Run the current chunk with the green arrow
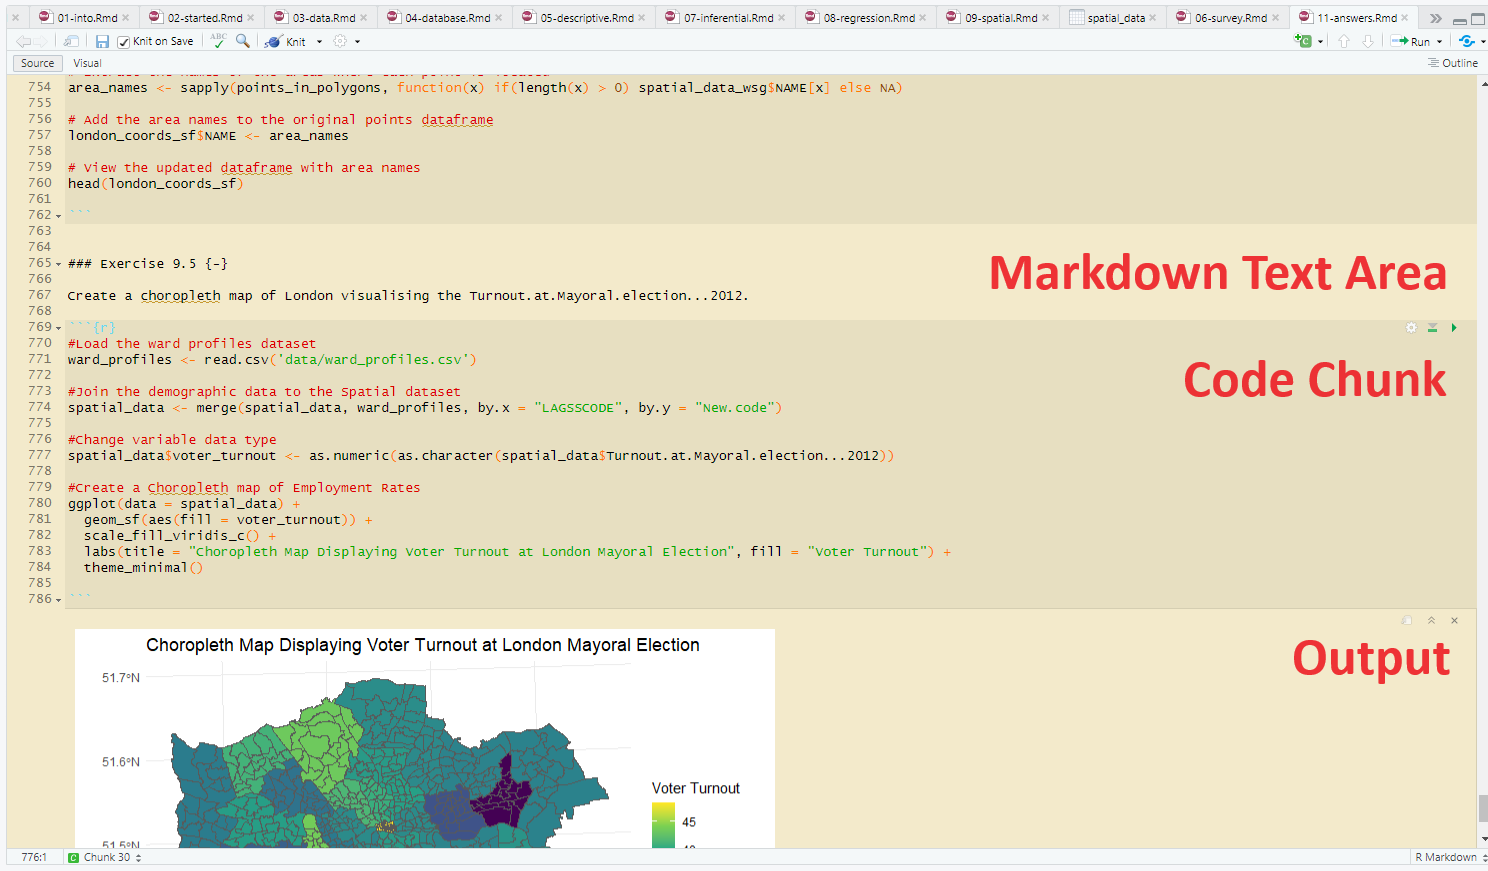This screenshot has width=1488, height=871. pos(1455,327)
